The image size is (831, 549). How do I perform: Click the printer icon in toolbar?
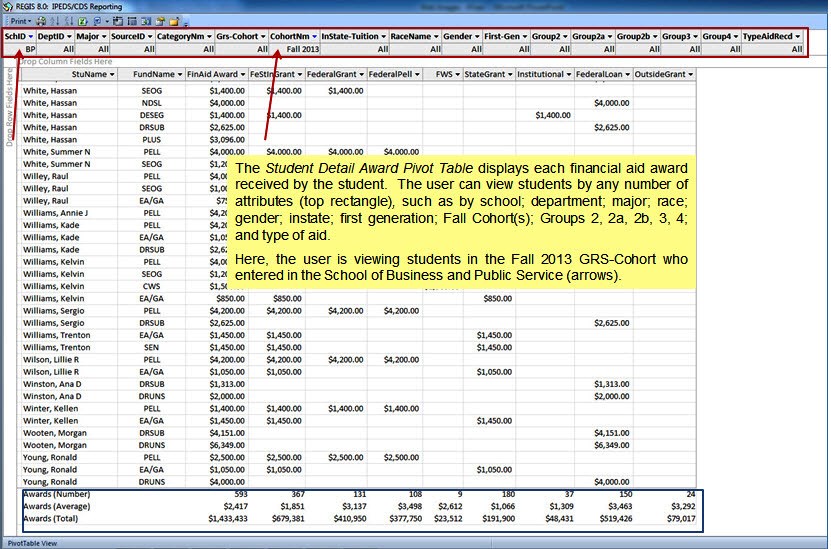[41, 21]
